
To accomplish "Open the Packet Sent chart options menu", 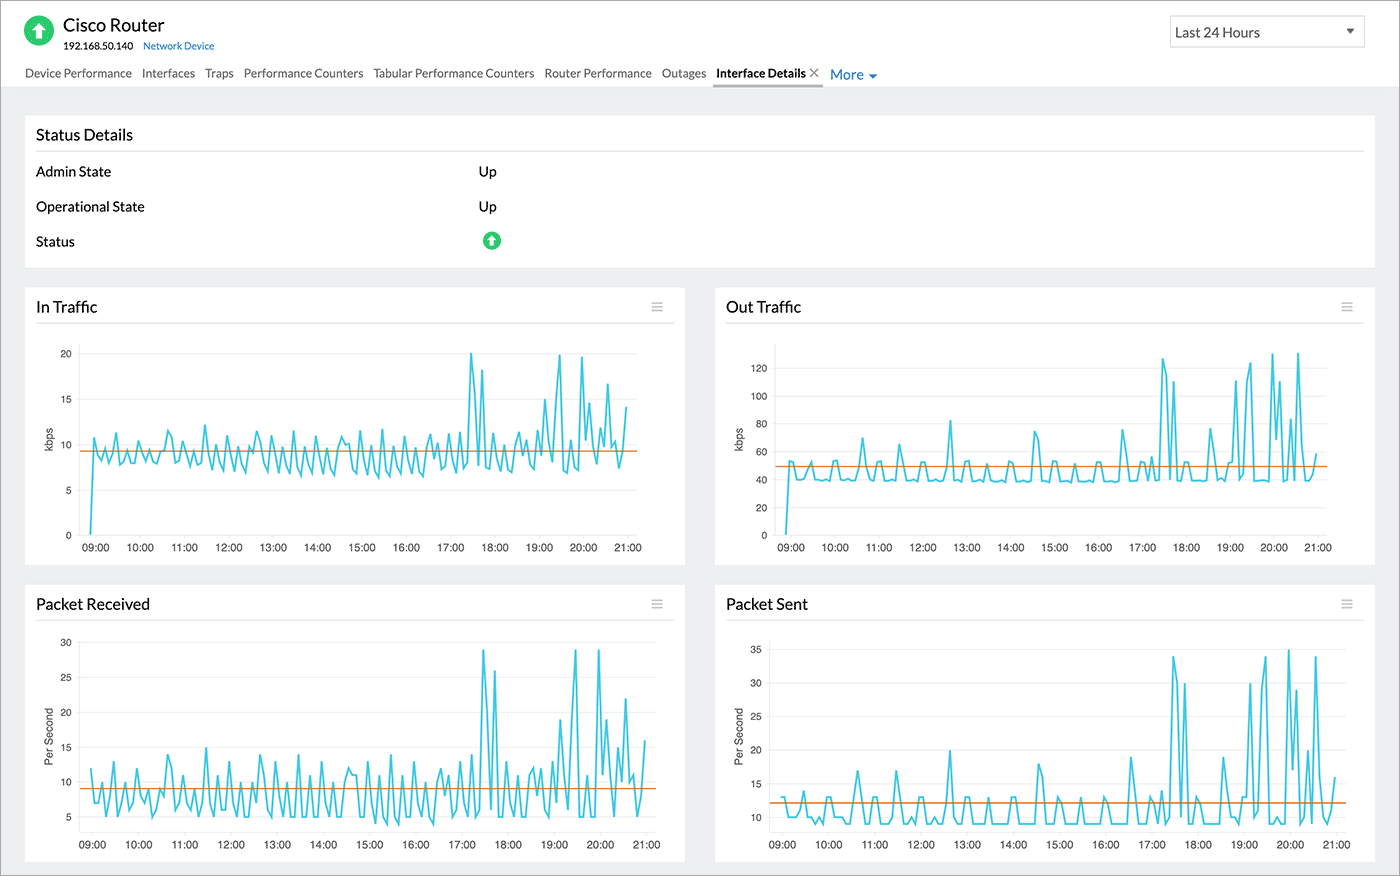I will 1347,604.
